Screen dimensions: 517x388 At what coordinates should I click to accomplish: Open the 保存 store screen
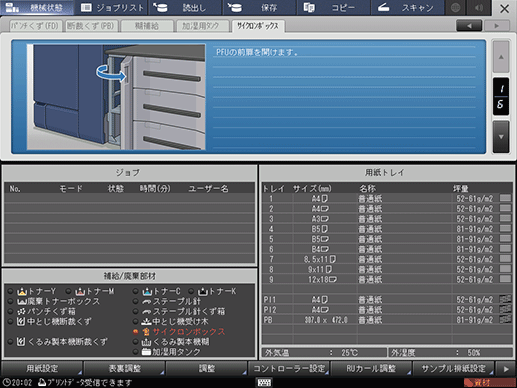259,7
